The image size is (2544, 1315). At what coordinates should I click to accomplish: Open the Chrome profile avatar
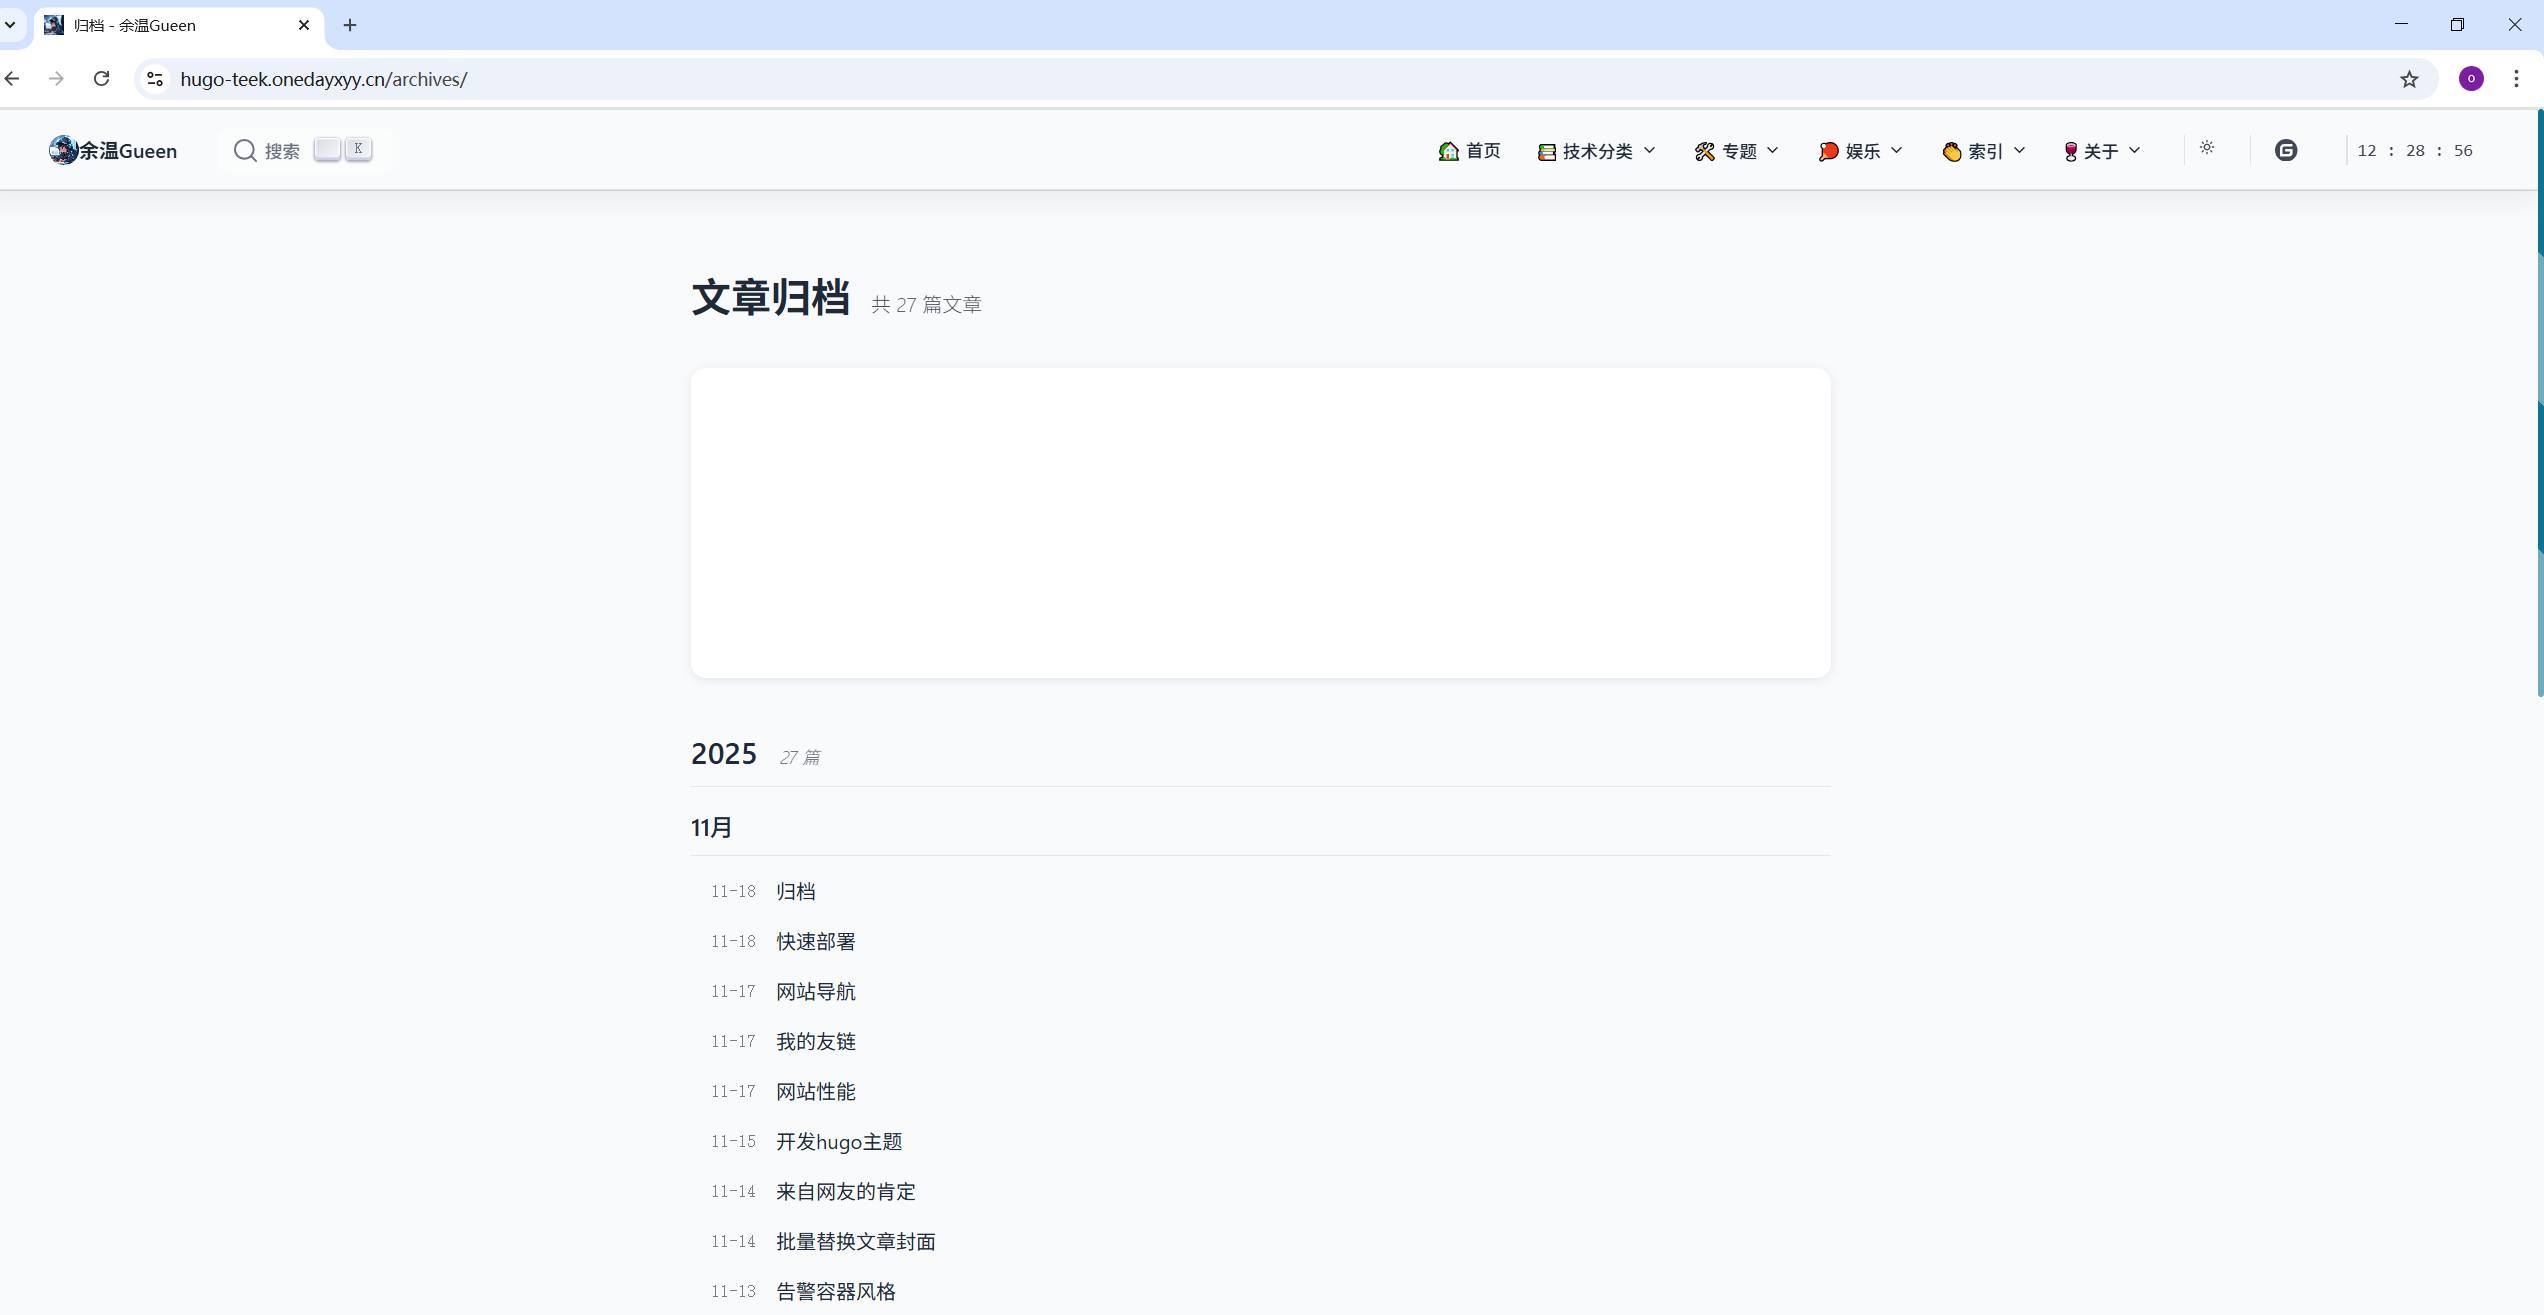[x=2471, y=79]
